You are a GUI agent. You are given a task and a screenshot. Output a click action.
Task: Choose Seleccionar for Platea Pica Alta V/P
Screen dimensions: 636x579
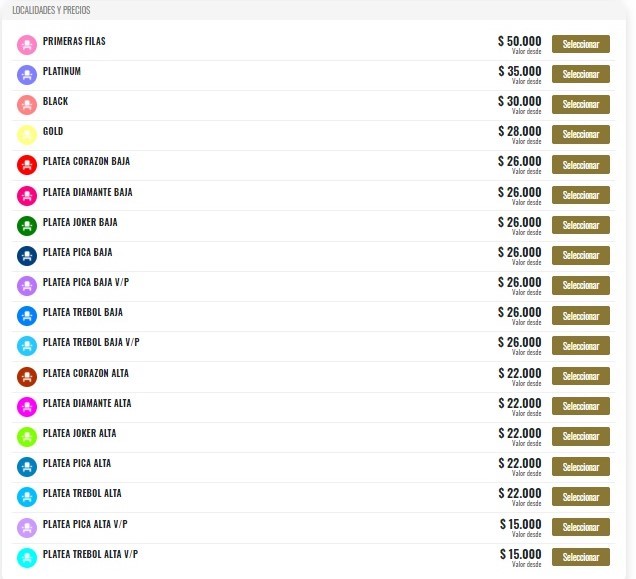580,527
